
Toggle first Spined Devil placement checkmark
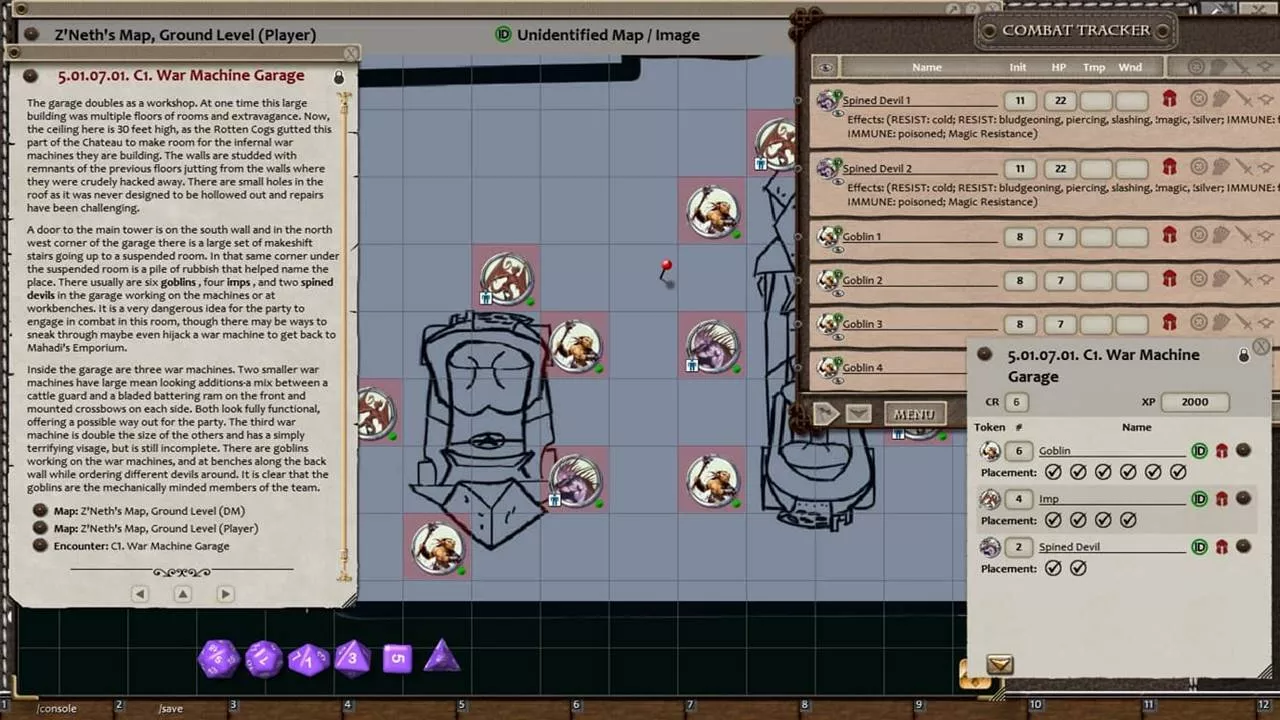1053,568
